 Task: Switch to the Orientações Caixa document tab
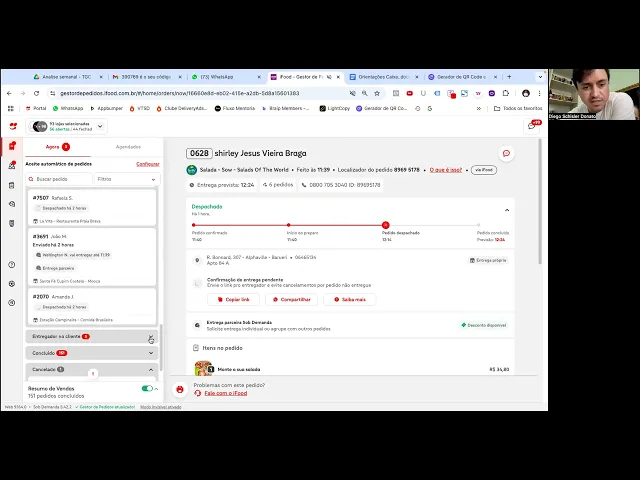(x=384, y=77)
